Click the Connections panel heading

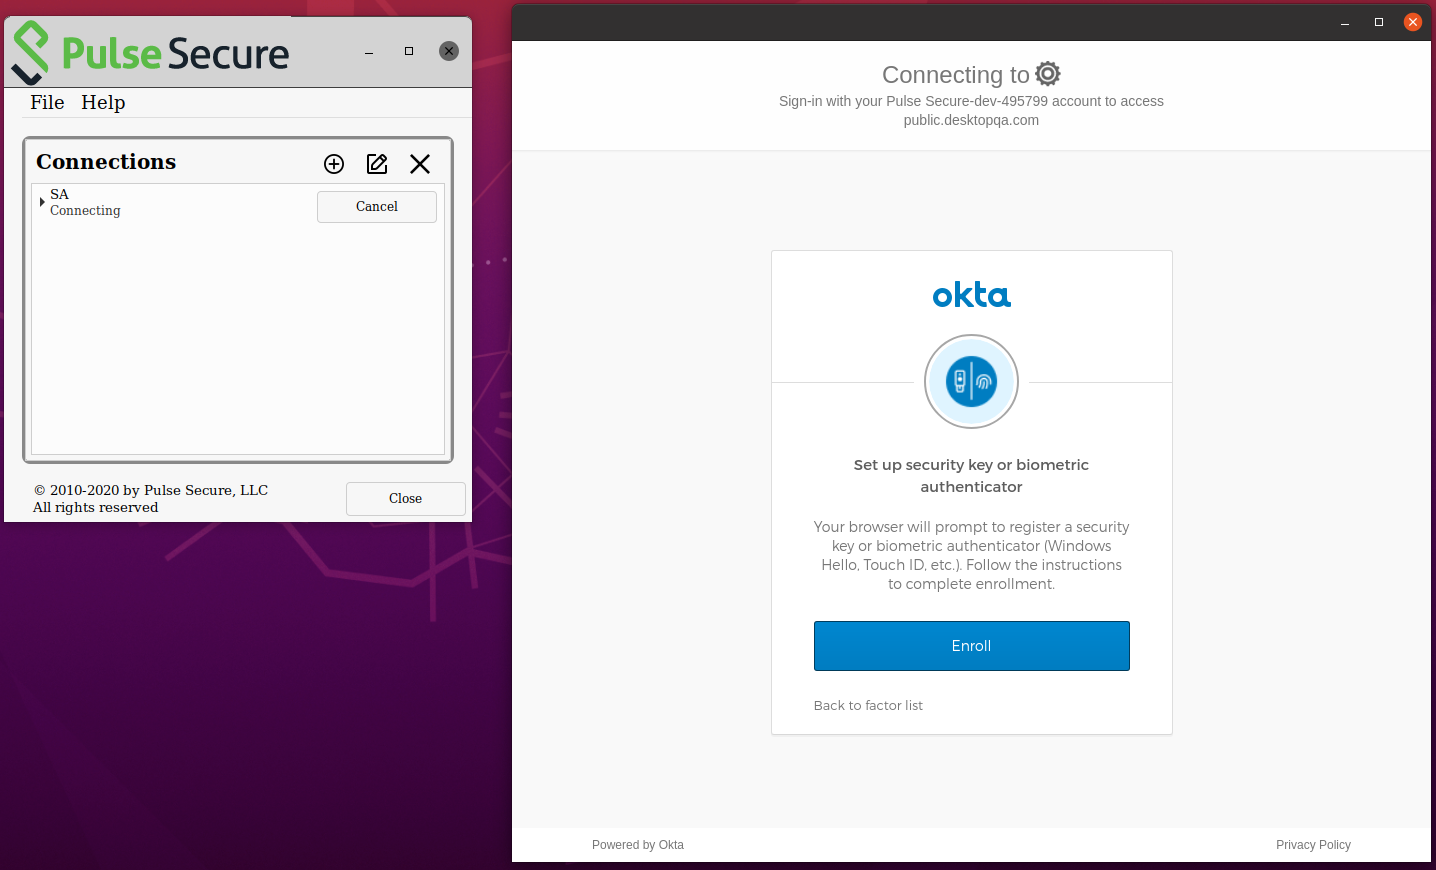(106, 161)
